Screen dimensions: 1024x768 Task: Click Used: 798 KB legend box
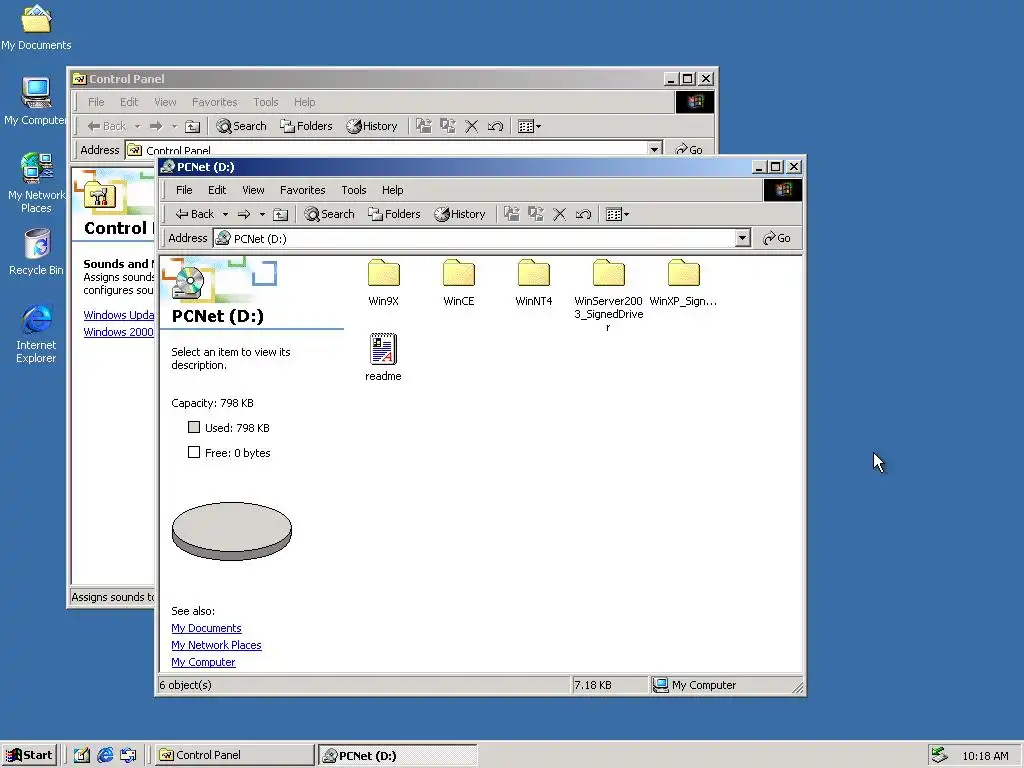click(x=194, y=427)
